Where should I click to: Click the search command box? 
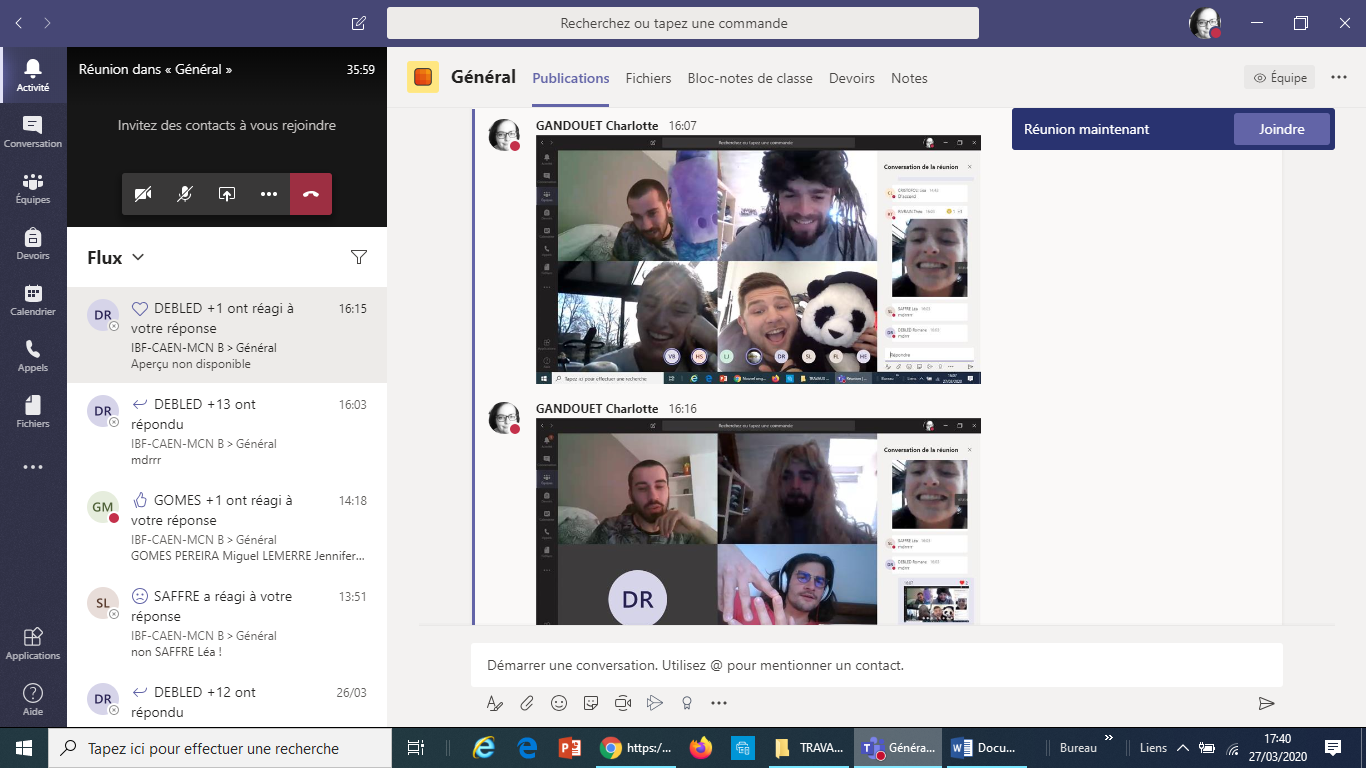point(683,23)
